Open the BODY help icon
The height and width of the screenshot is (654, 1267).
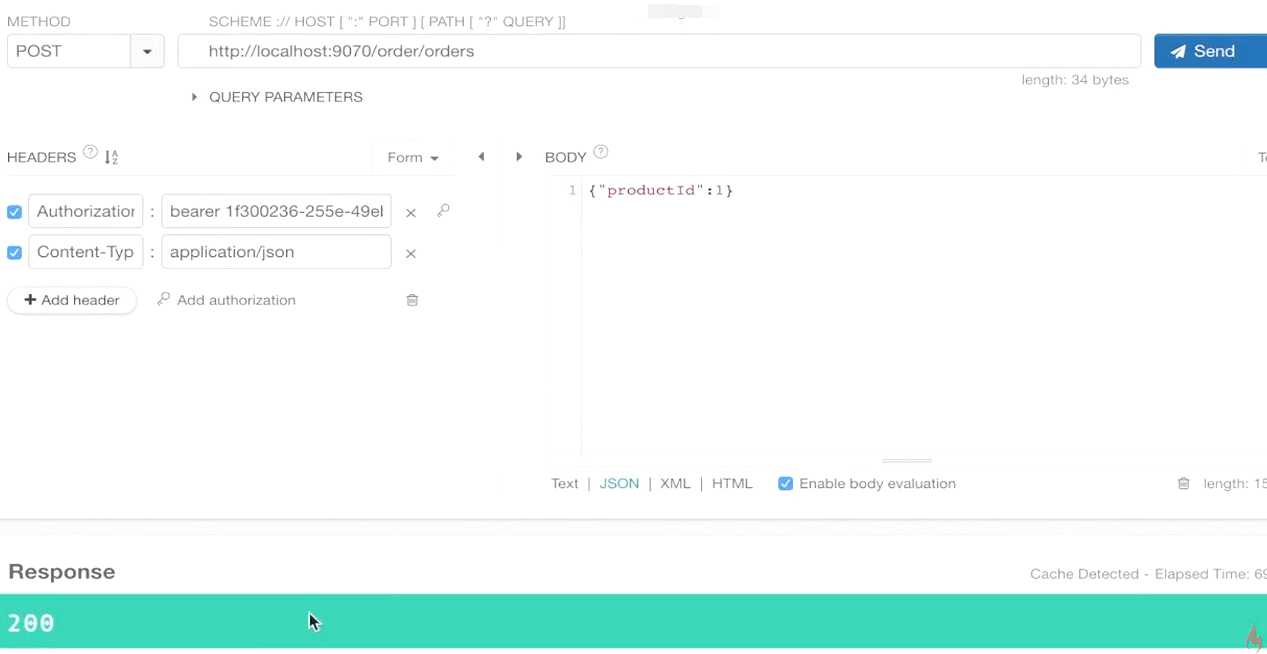coord(601,153)
